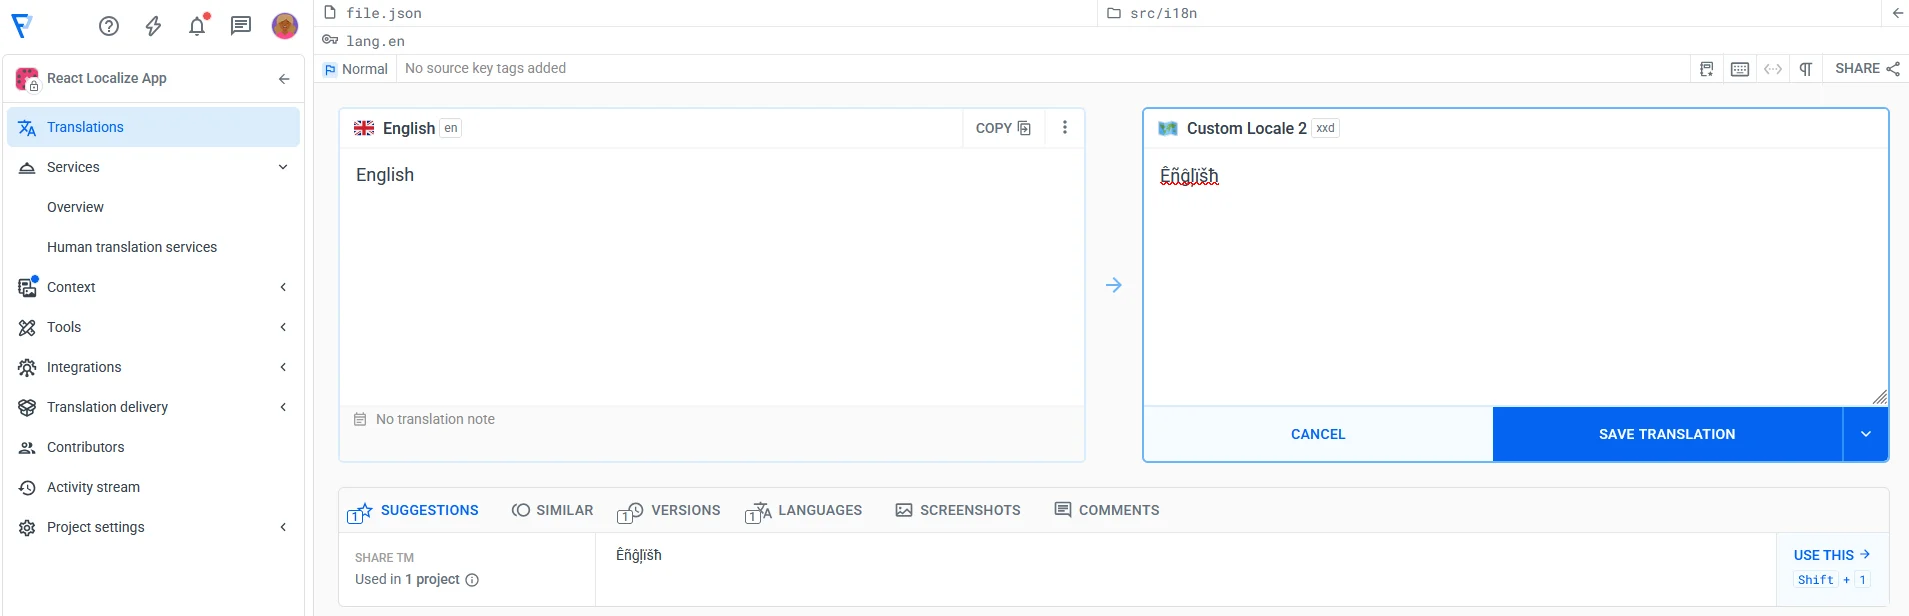This screenshot has width=1909, height=616.
Task: Open the Save Translation dropdown arrow
Action: [1866, 434]
